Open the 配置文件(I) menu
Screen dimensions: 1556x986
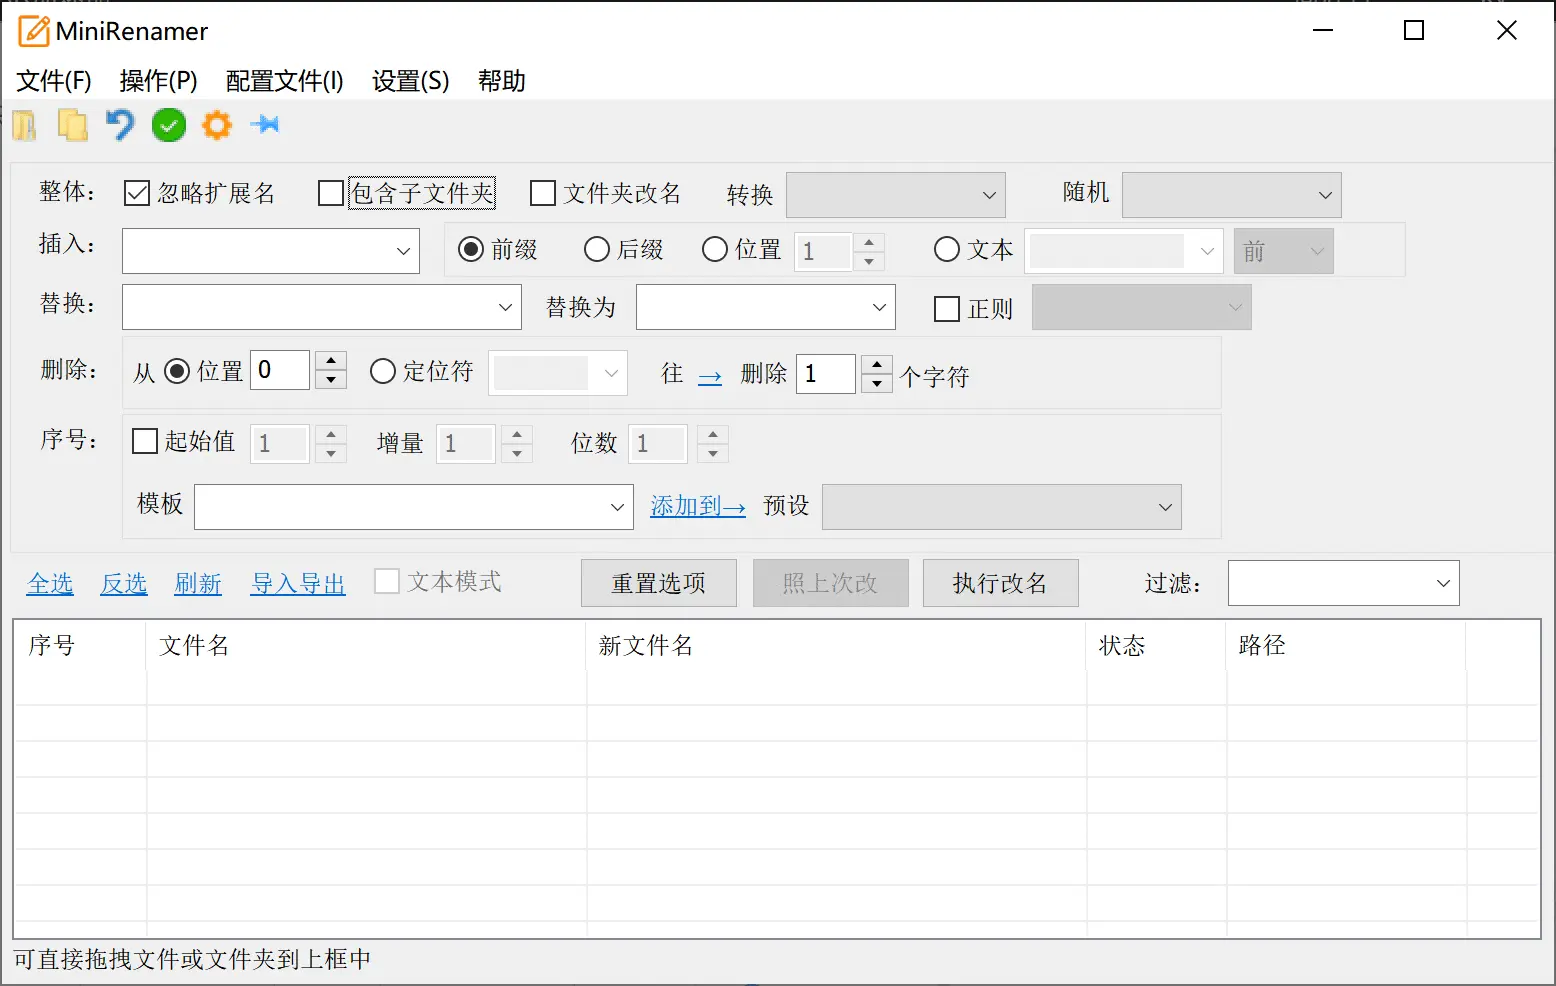284,81
